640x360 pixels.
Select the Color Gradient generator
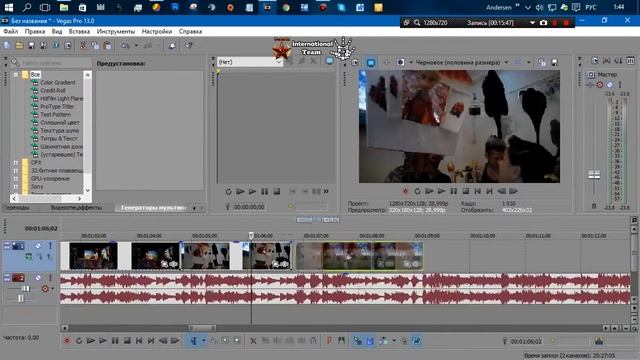tap(58, 82)
